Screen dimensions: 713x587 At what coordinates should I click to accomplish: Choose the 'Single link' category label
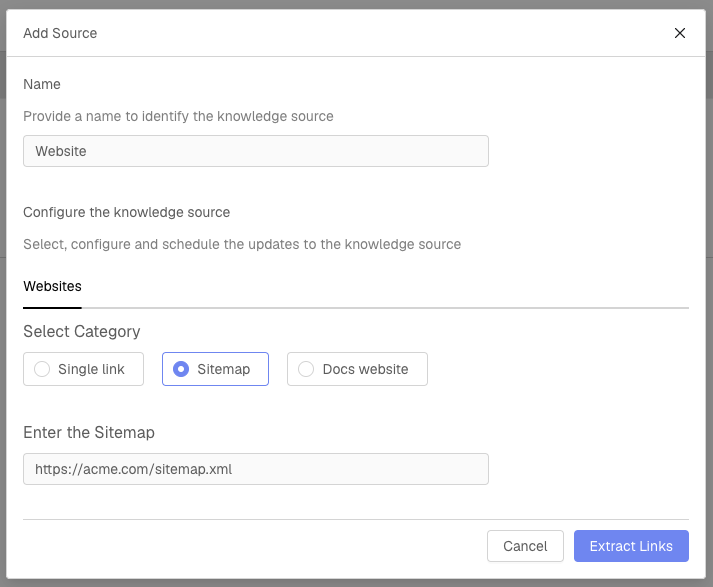coord(91,369)
